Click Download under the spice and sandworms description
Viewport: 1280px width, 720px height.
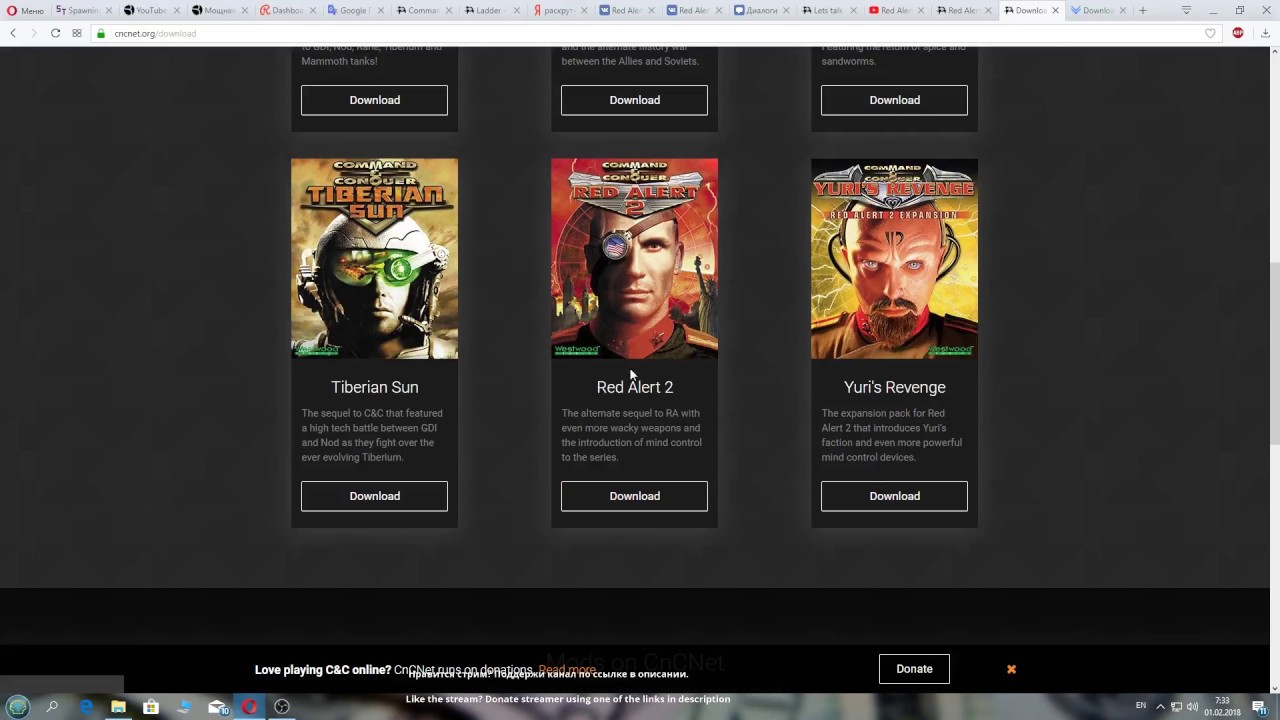pos(894,100)
